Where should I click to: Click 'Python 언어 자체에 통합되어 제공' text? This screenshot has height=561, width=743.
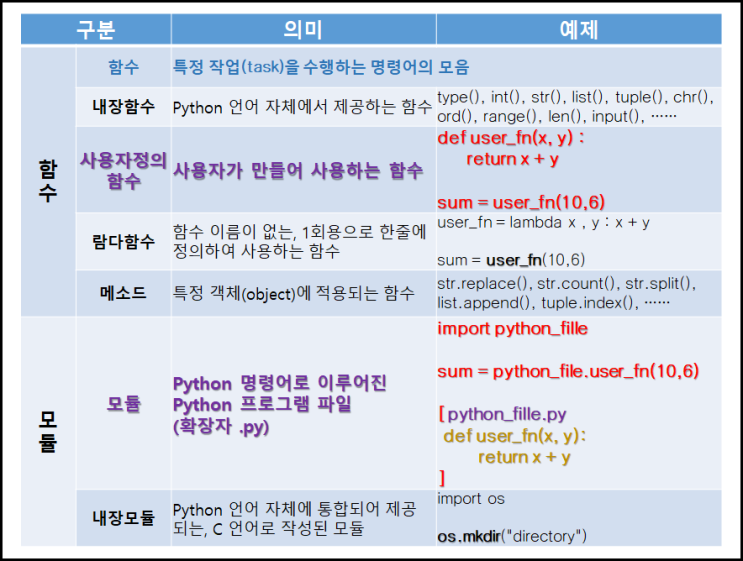(295, 509)
